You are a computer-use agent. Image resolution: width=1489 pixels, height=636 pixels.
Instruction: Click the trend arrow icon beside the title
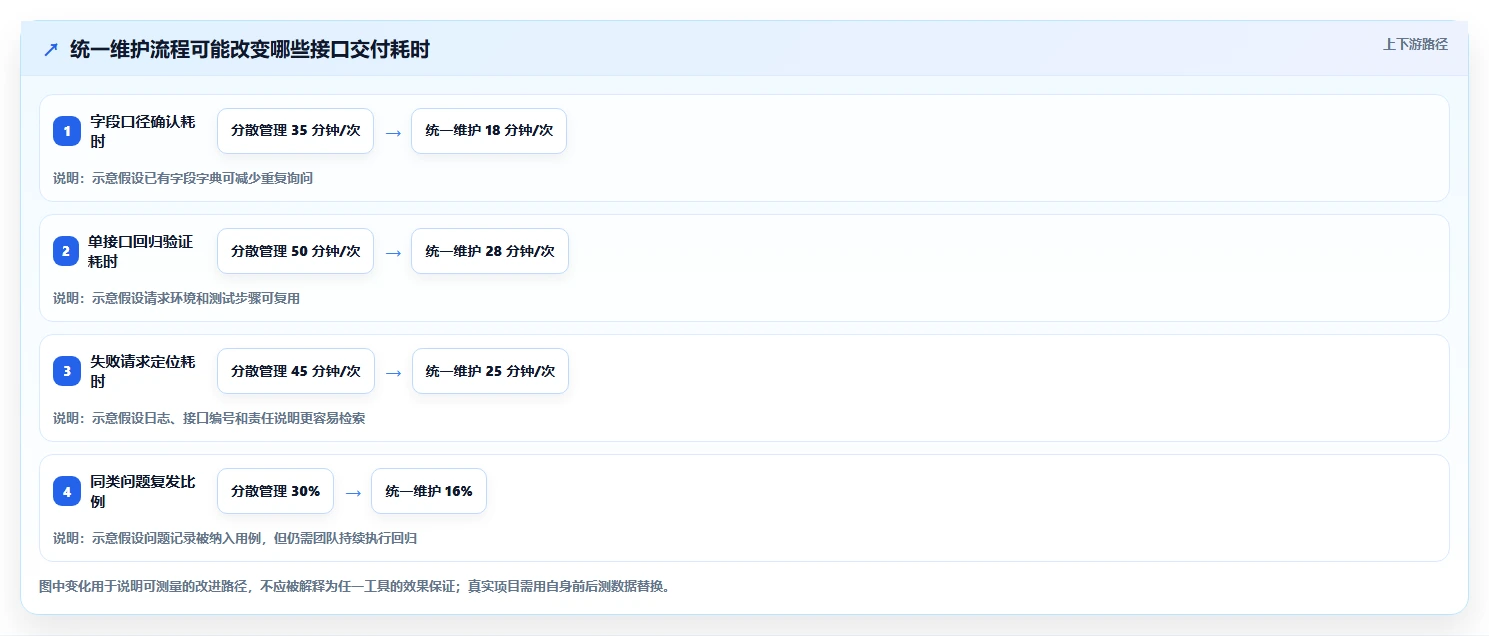(50, 49)
